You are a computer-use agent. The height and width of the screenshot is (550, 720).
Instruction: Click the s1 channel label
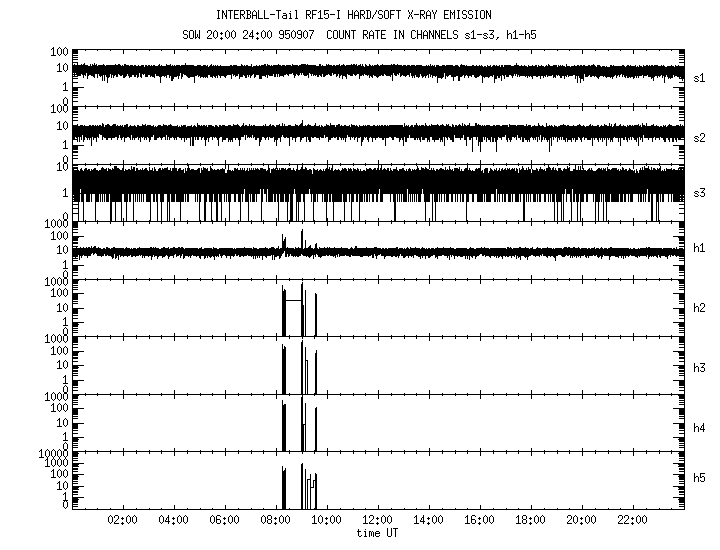pos(700,77)
